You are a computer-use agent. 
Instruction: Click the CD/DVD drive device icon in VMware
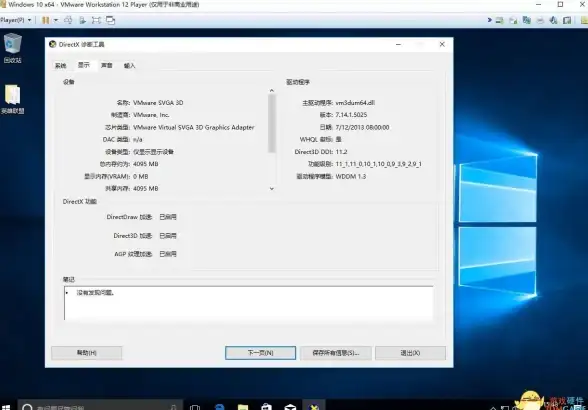[513, 20]
